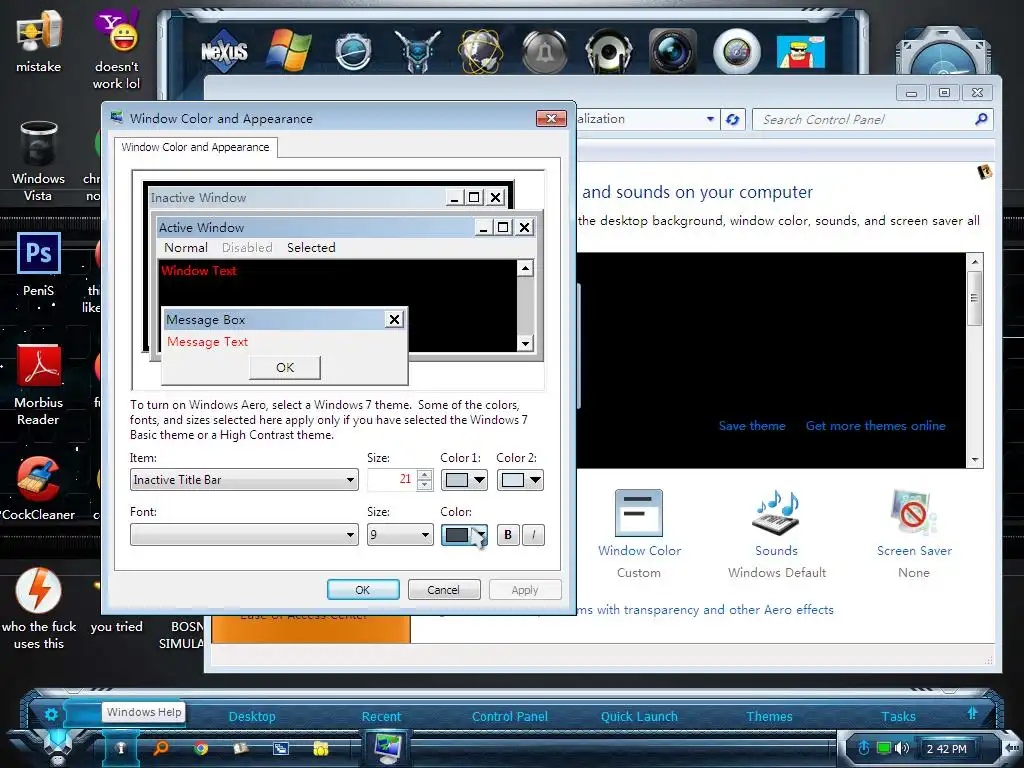Select the Window Color and Appearance tab

(x=195, y=147)
